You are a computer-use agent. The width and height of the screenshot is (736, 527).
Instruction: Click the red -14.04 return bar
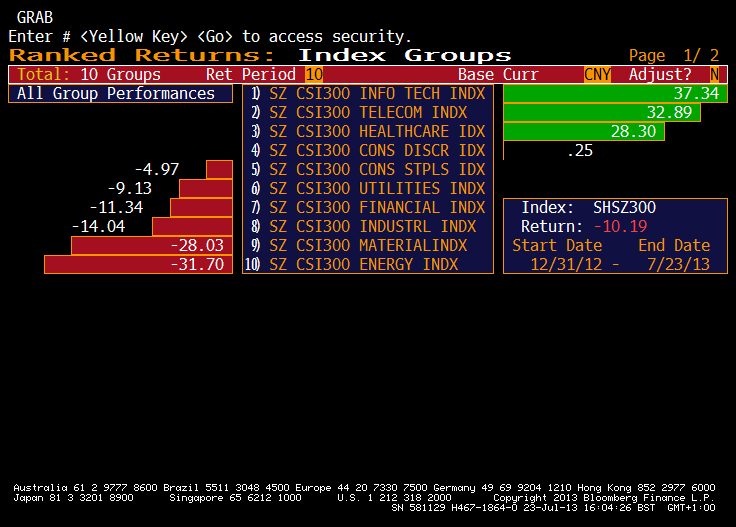192,227
